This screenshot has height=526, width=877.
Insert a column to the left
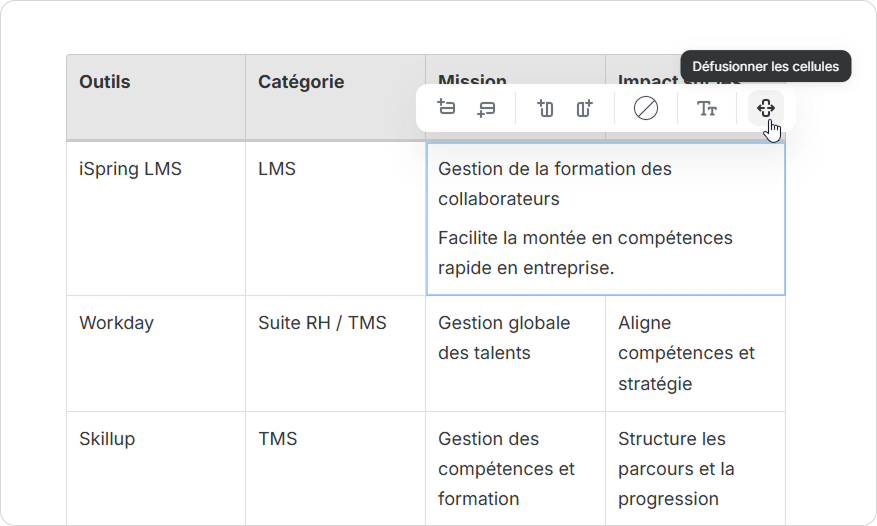tap(545, 108)
